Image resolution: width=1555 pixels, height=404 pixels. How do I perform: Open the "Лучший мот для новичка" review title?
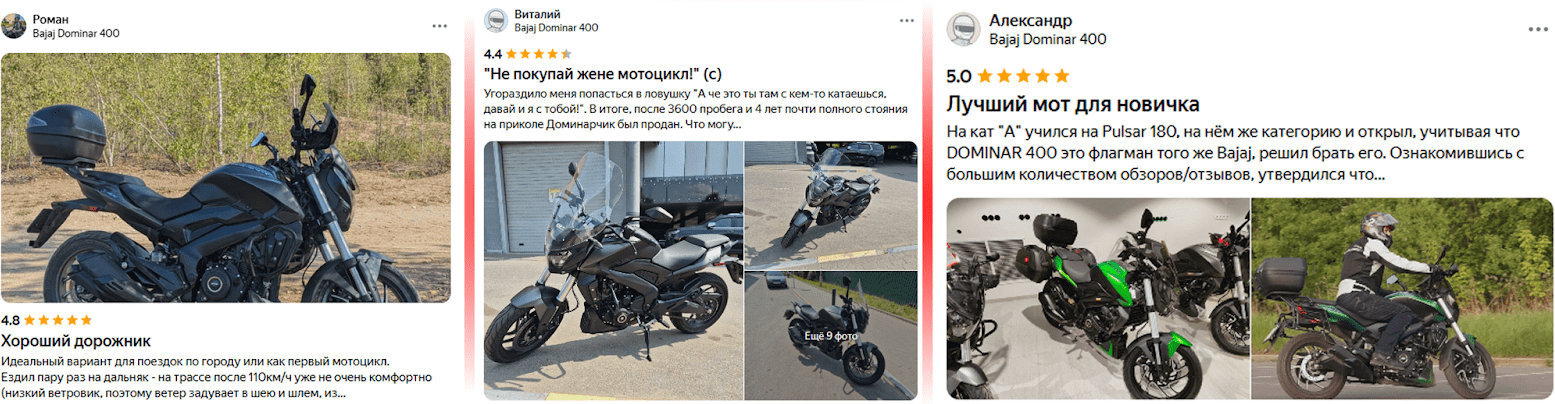[1073, 104]
